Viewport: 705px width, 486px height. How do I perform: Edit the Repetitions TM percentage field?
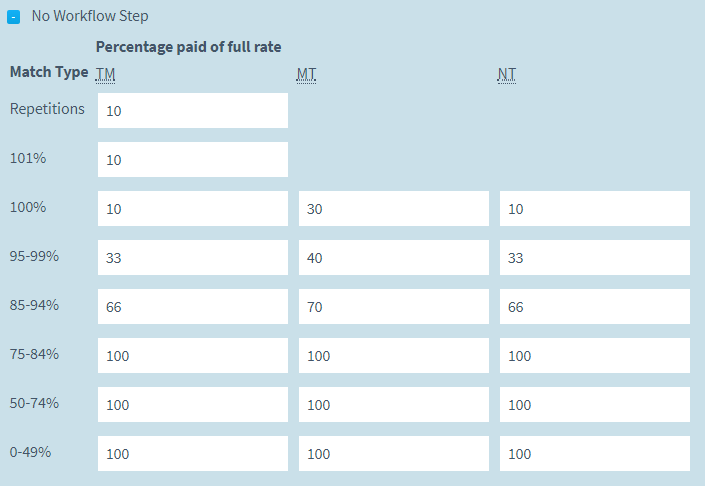(x=192, y=111)
